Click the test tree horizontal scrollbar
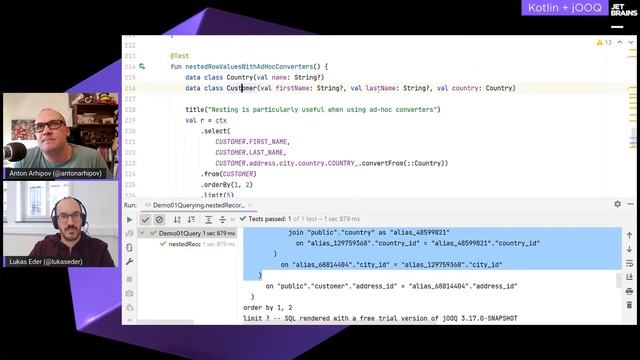Image resolution: width=640 pixels, height=360 pixels. click(x=165, y=322)
